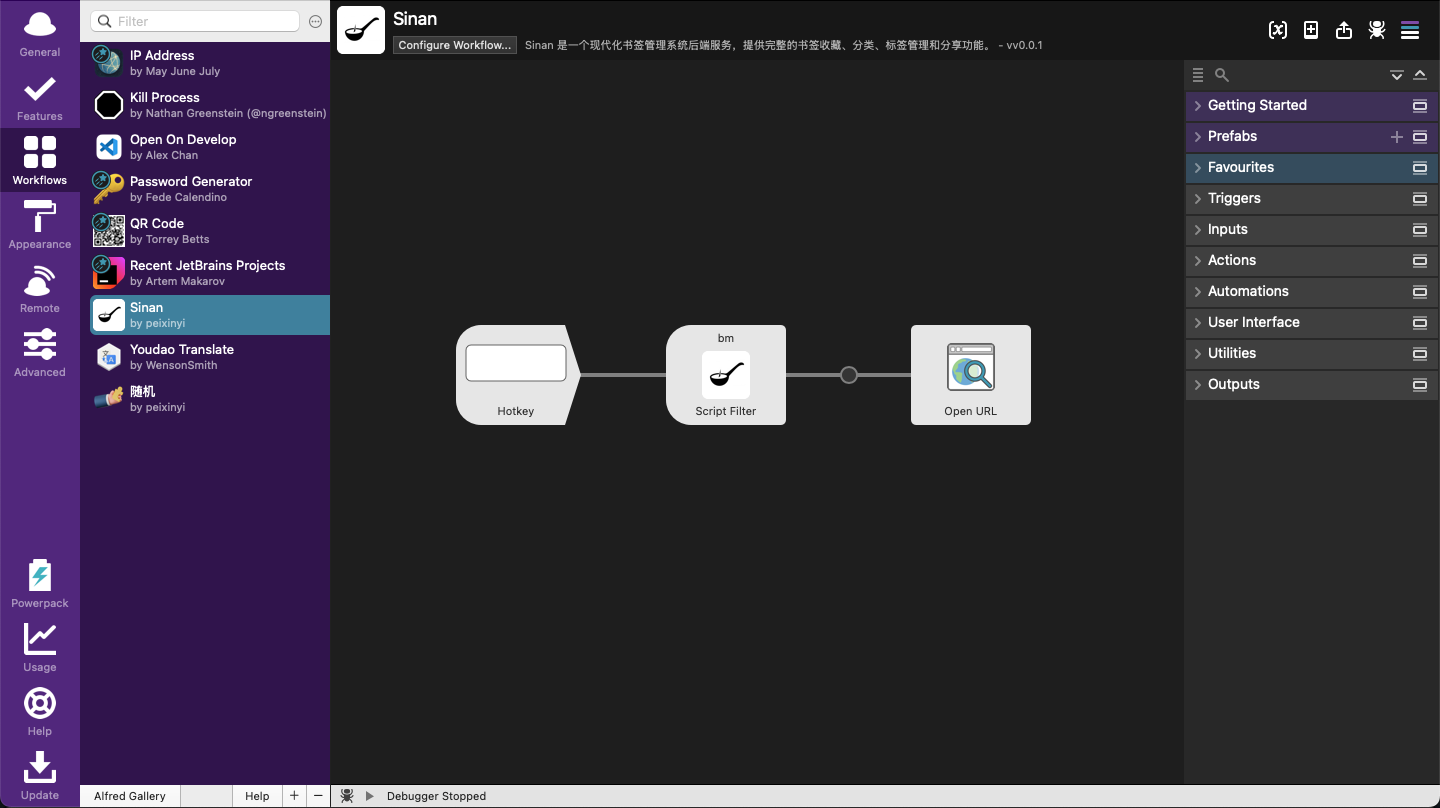This screenshot has width=1440, height=808.
Task: Select the Sinan workflow in the list
Action: coord(210,315)
